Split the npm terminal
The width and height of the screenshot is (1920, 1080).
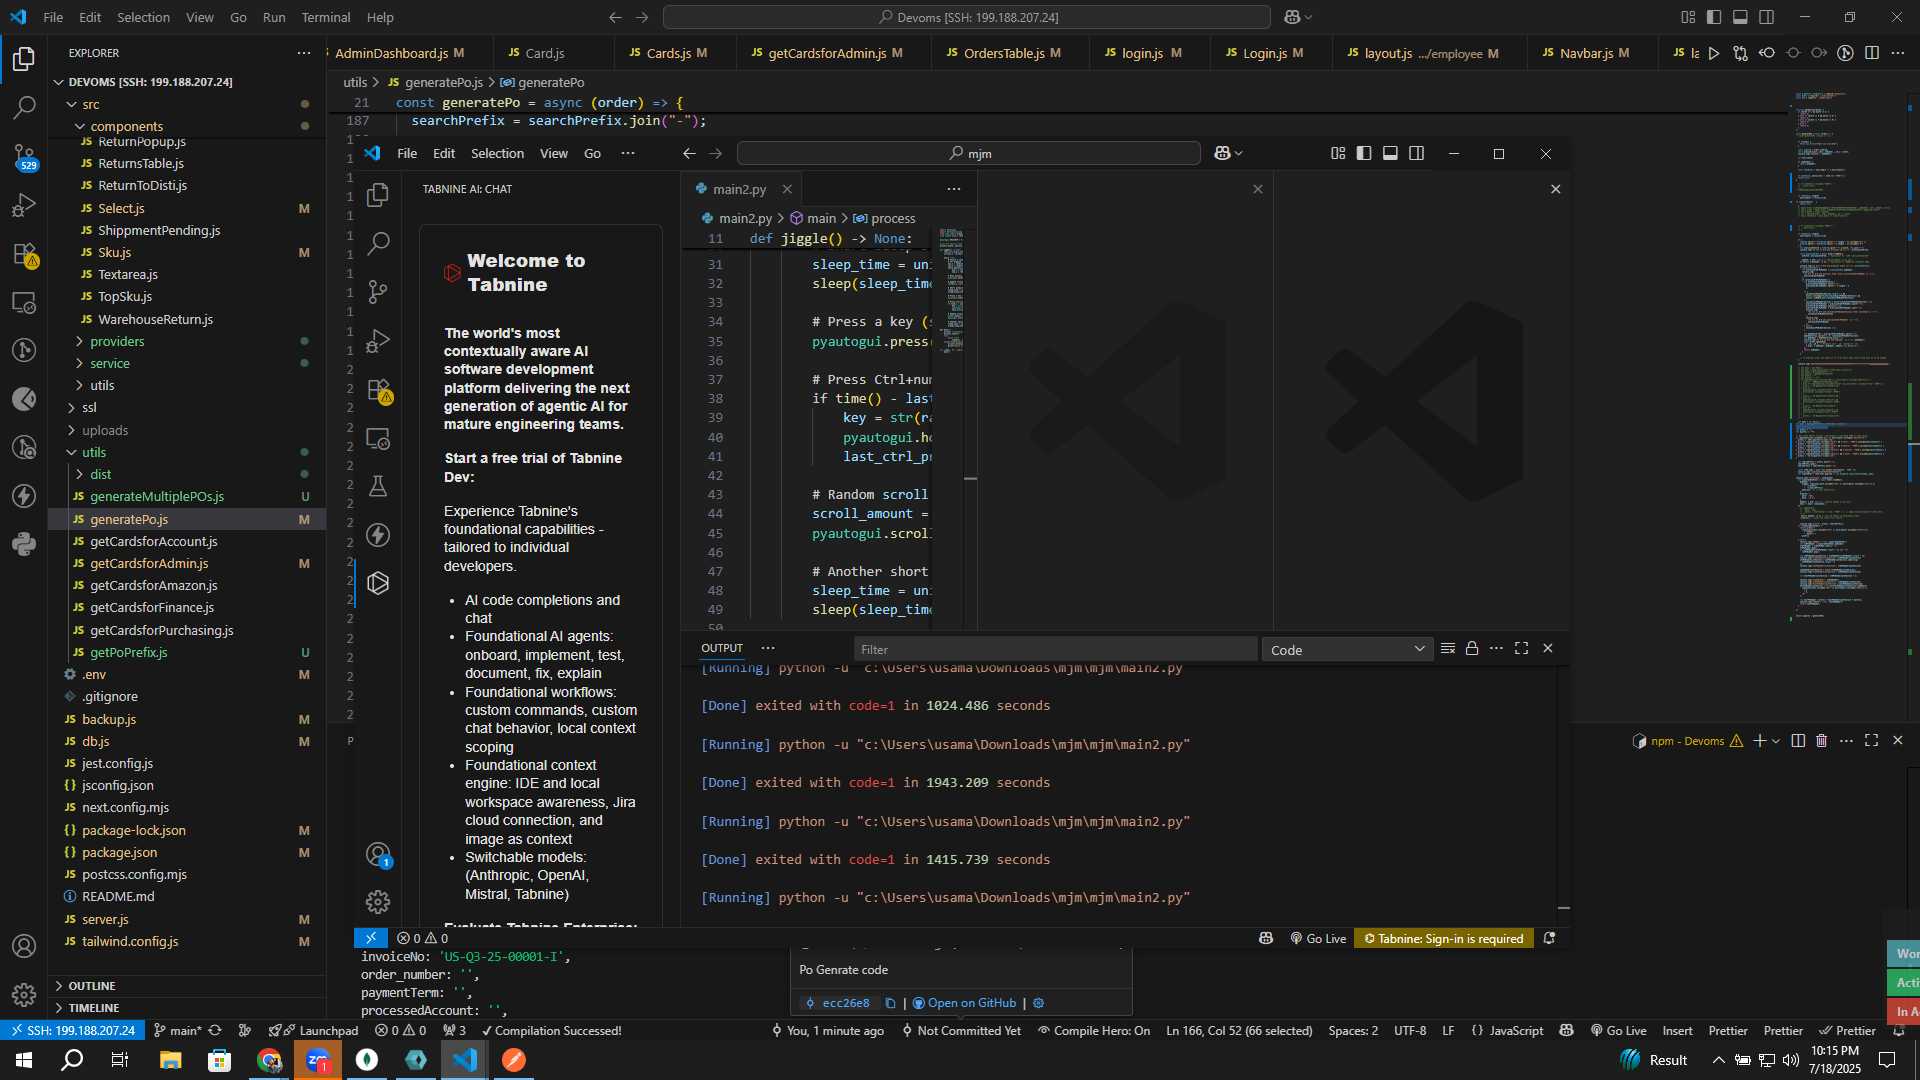[x=1798, y=741]
